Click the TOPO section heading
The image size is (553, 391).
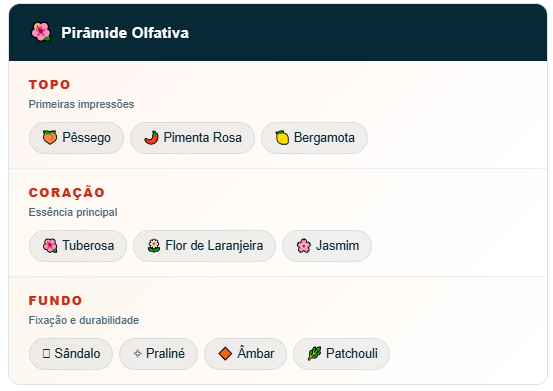click(50, 85)
